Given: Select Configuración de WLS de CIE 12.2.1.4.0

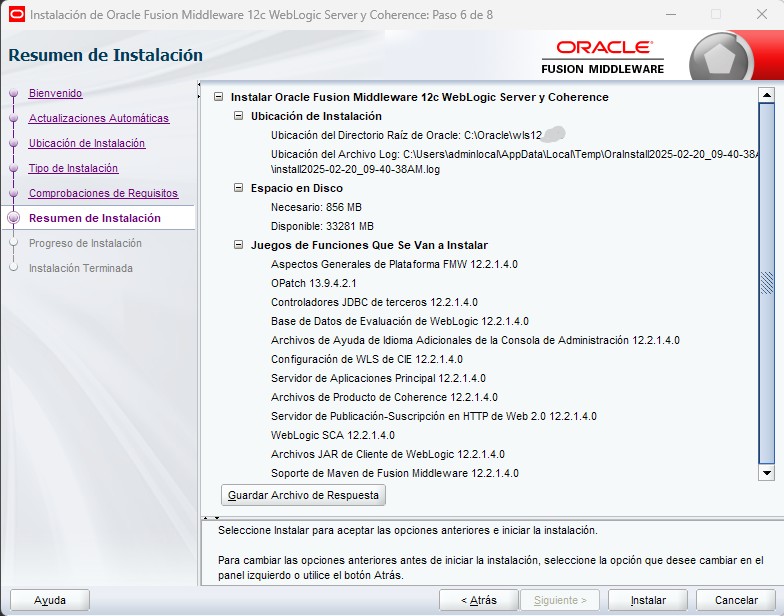Looking at the screenshot, I should (366, 359).
